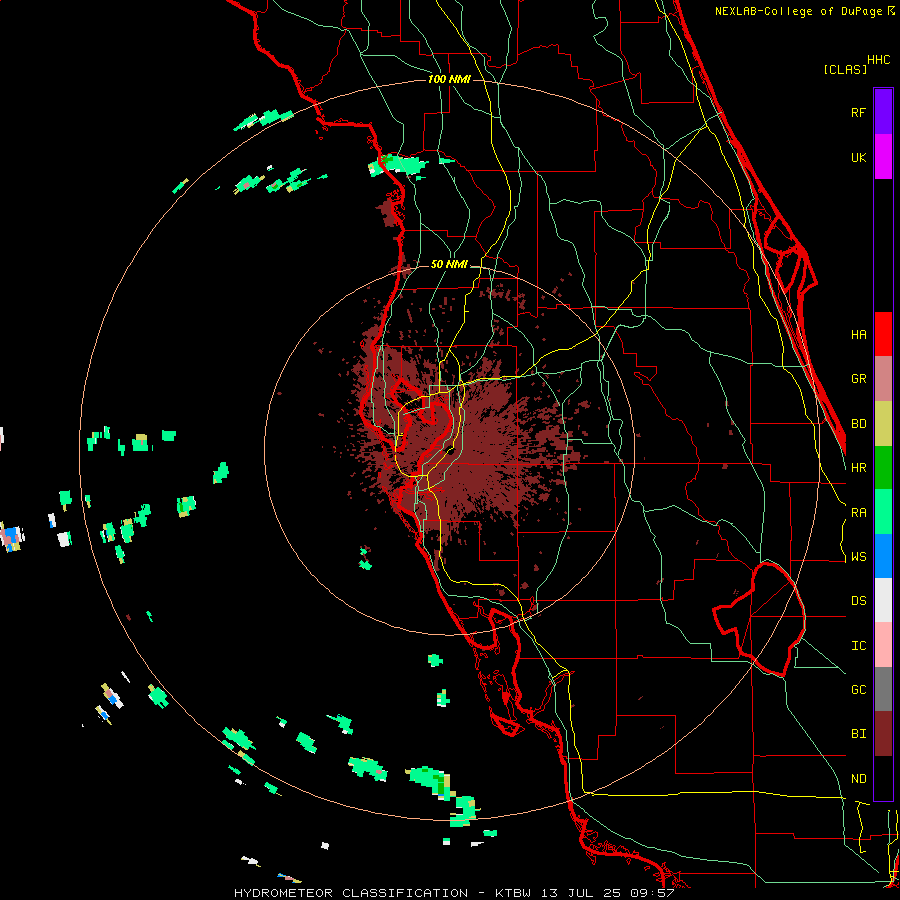Click the RF legend label

click(x=858, y=112)
